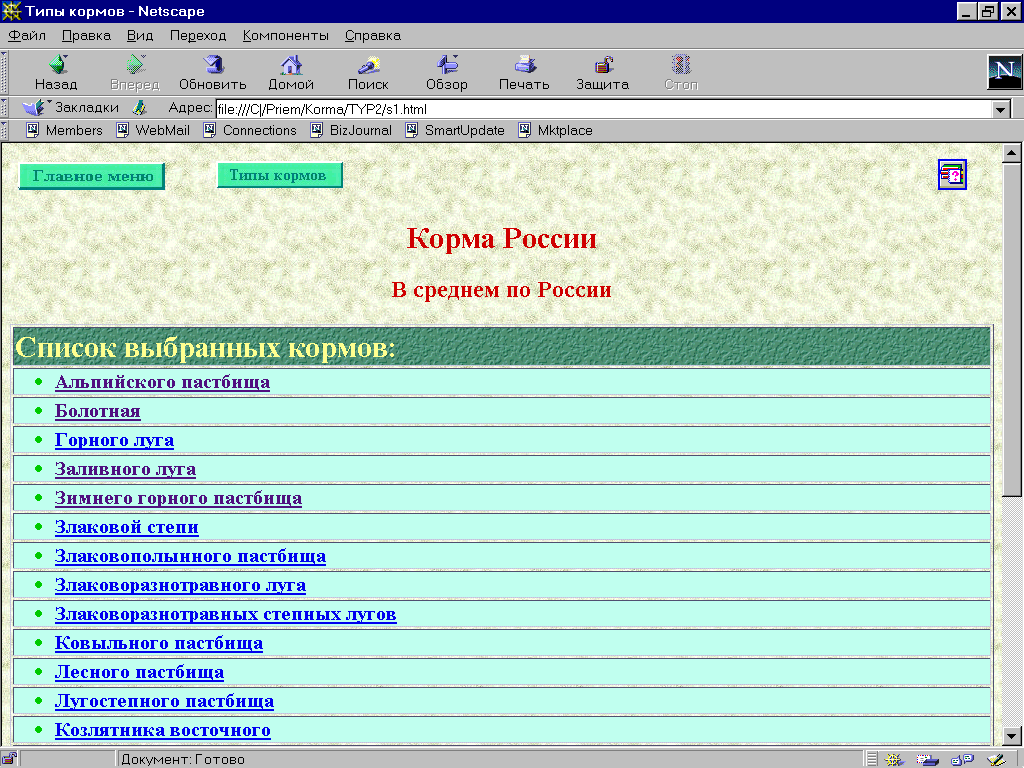Open Members personal toolbar link

65,131
